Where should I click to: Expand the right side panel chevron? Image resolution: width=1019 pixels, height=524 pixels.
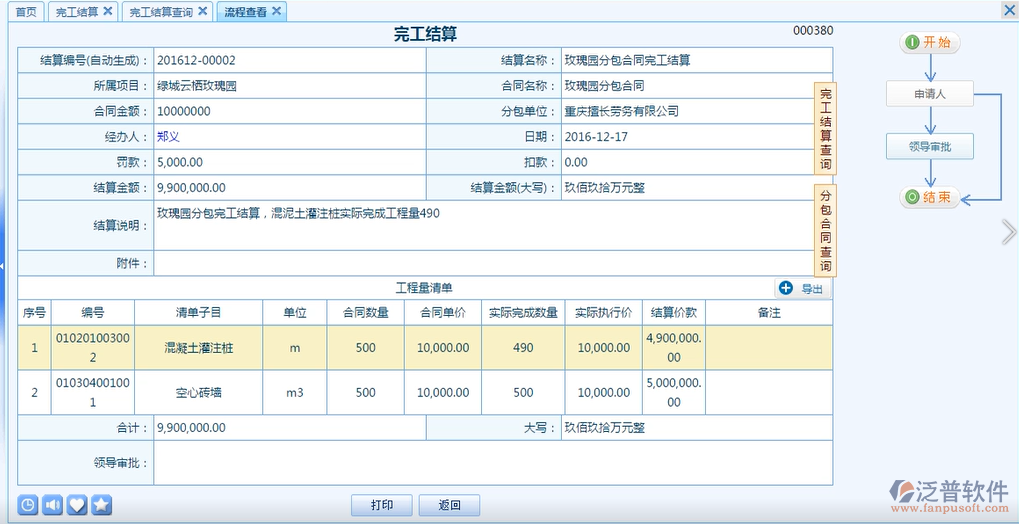point(1009,231)
